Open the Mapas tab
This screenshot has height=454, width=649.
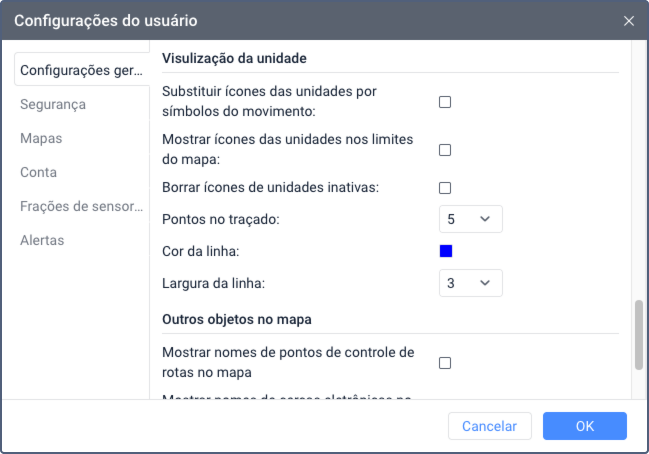[41, 138]
